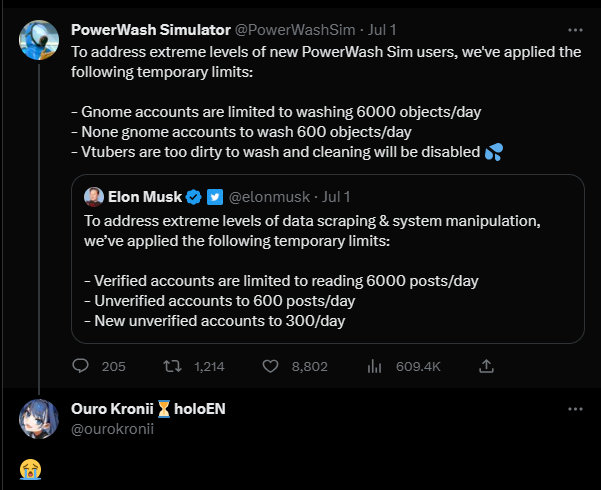Open PowerWash Simulator tweet's more options
The width and height of the screenshot is (601, 490).
[x=575, y=30]
